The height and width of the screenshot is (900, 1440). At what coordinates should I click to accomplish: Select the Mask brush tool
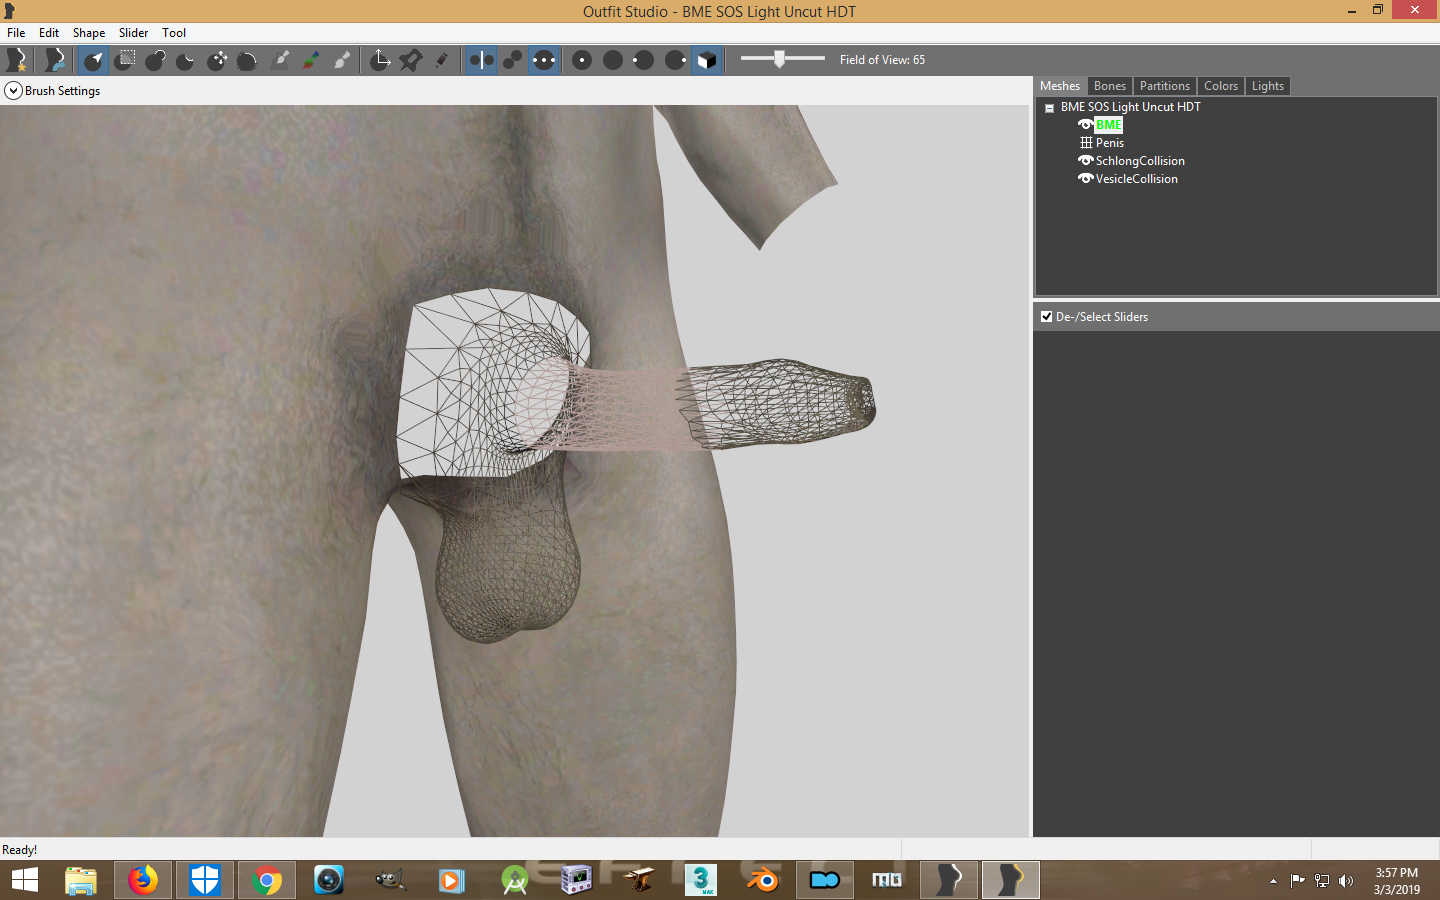125,60
